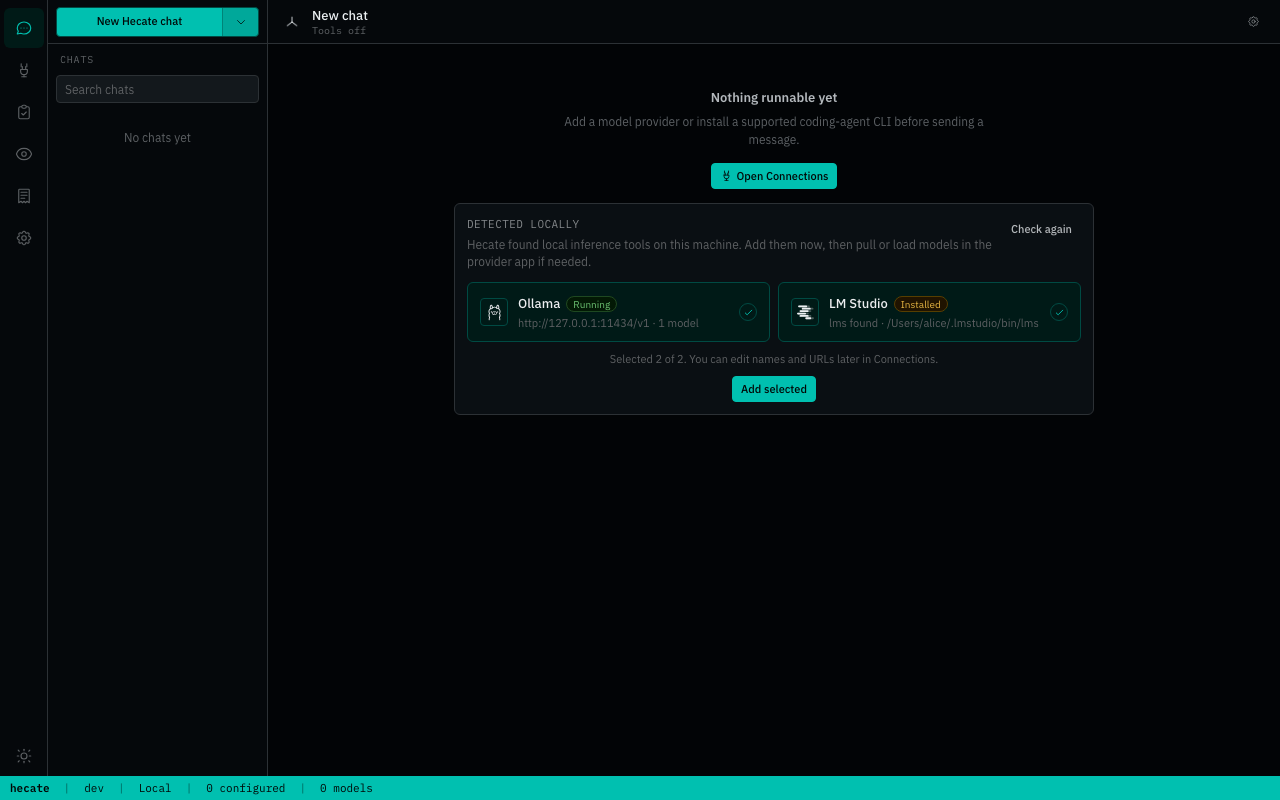Open the Chats sidebar icon

coord(24,28)
